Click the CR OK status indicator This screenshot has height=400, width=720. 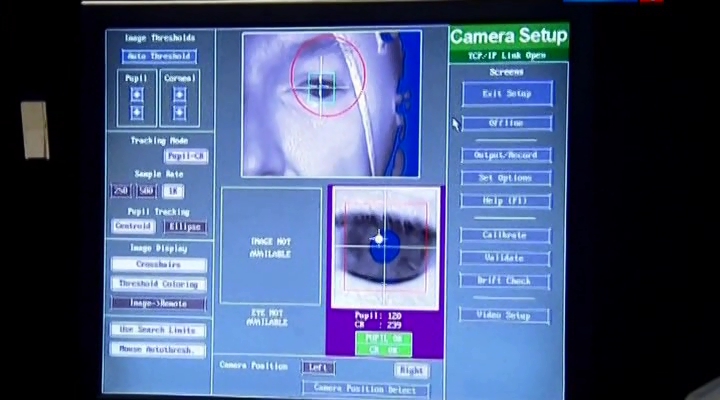383,350
